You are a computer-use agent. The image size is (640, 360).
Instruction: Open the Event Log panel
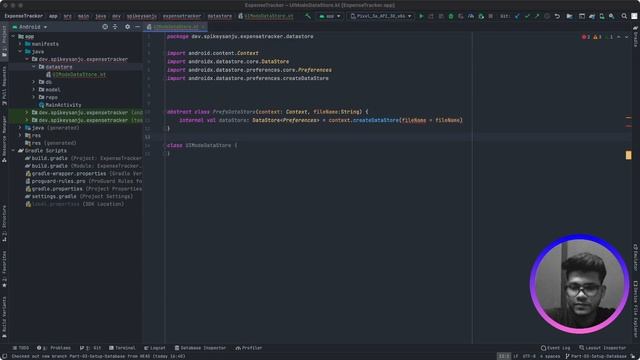[556, 348]
